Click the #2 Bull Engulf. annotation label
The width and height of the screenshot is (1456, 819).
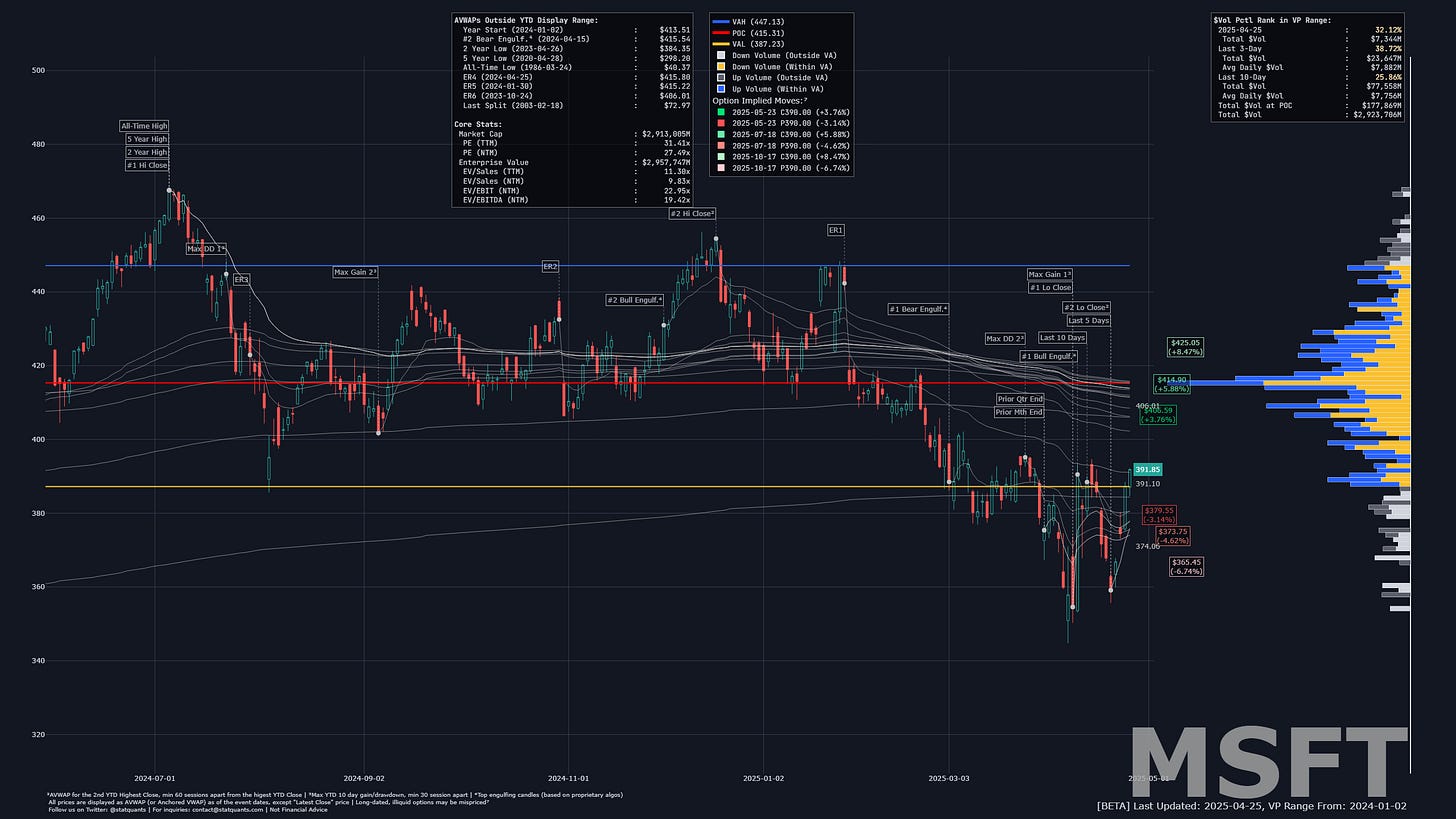[x=635, y=300]
